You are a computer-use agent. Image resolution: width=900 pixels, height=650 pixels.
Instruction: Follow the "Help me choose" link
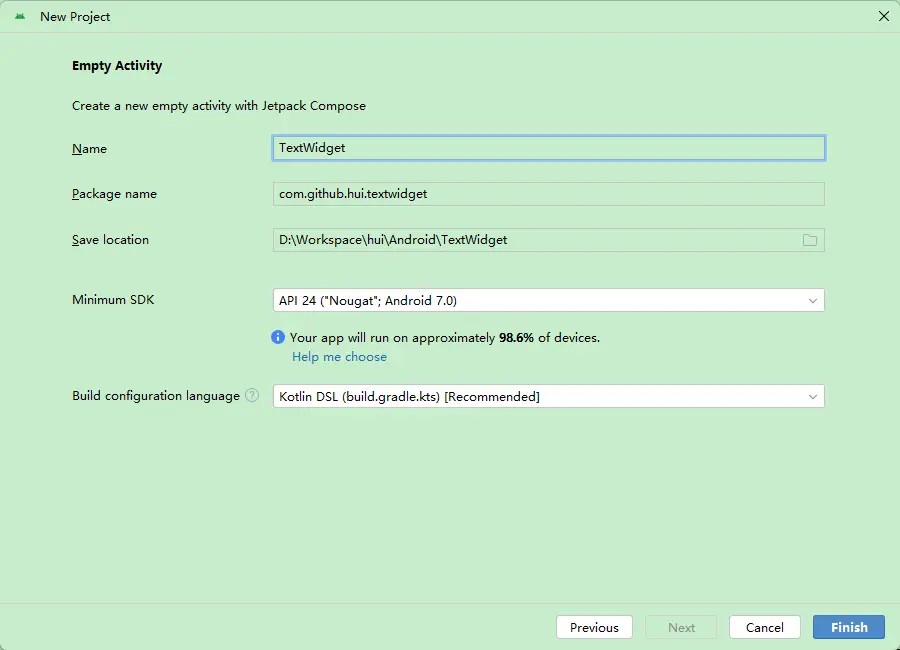[339, 357]
